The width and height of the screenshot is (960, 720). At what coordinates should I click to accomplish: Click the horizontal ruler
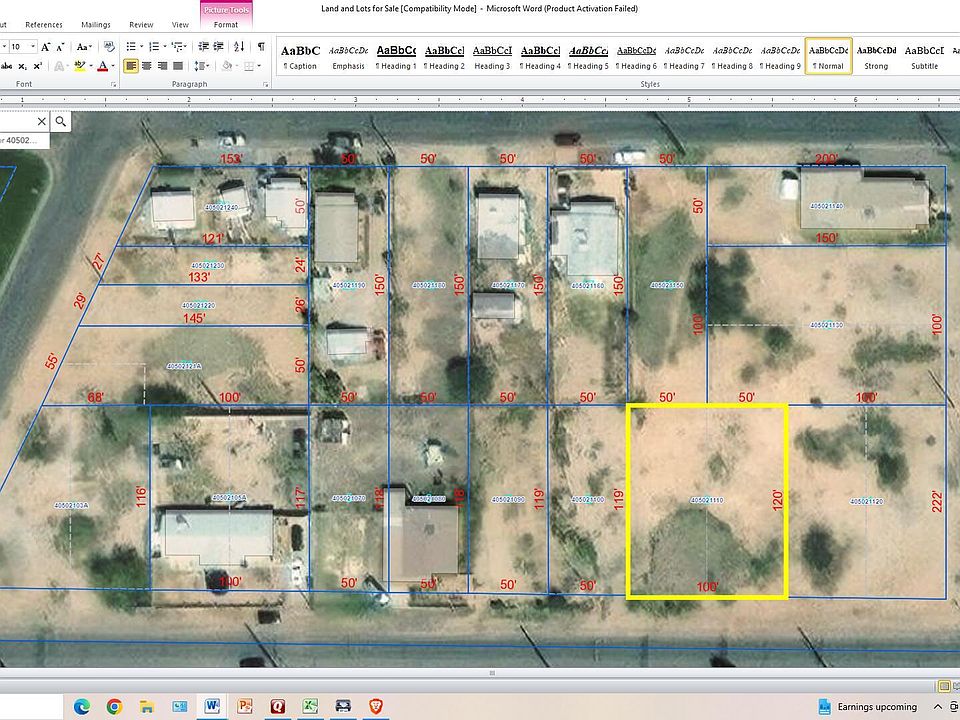[x=480, y=100]
